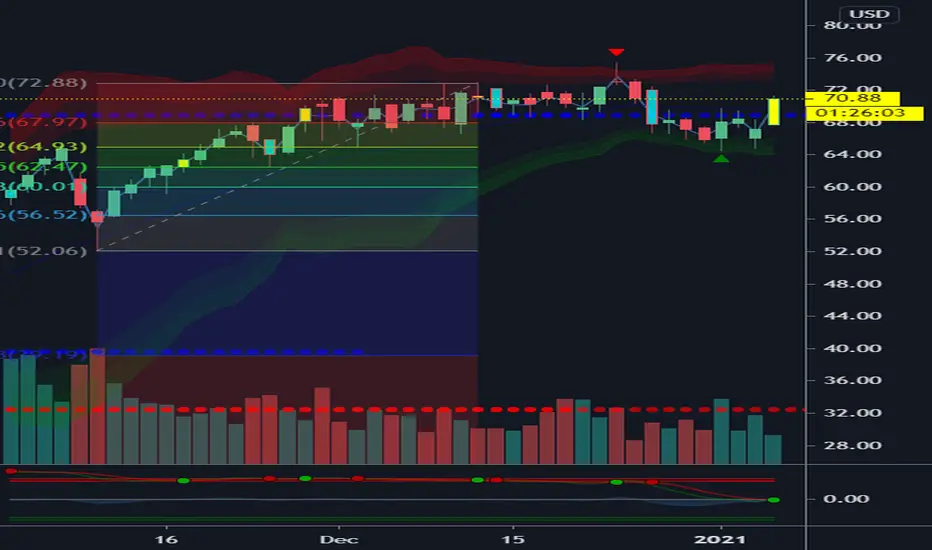Click the 64.00 price axis label

point(852,154)
